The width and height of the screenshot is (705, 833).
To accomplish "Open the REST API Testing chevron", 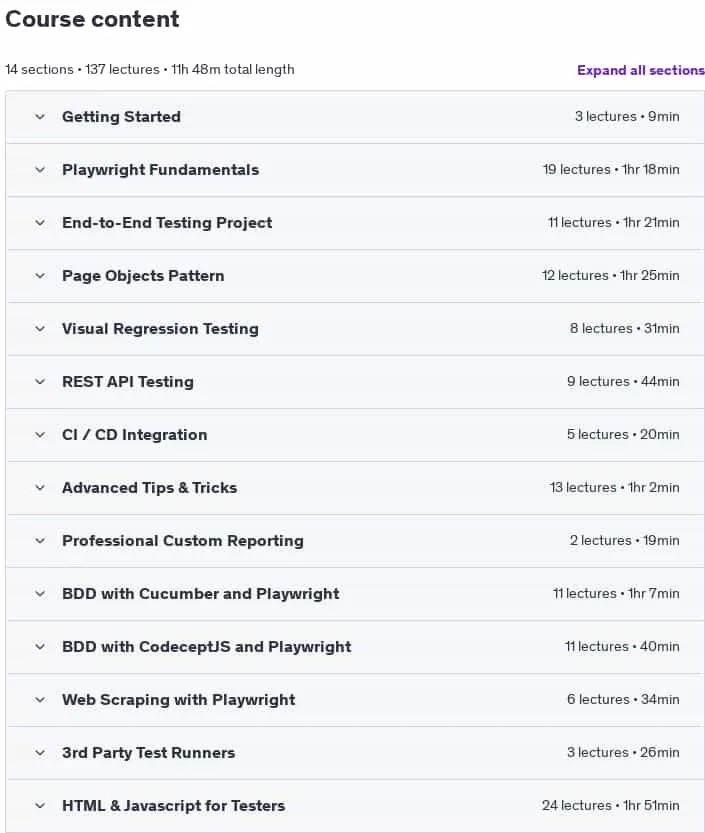I will click(40, 381).
